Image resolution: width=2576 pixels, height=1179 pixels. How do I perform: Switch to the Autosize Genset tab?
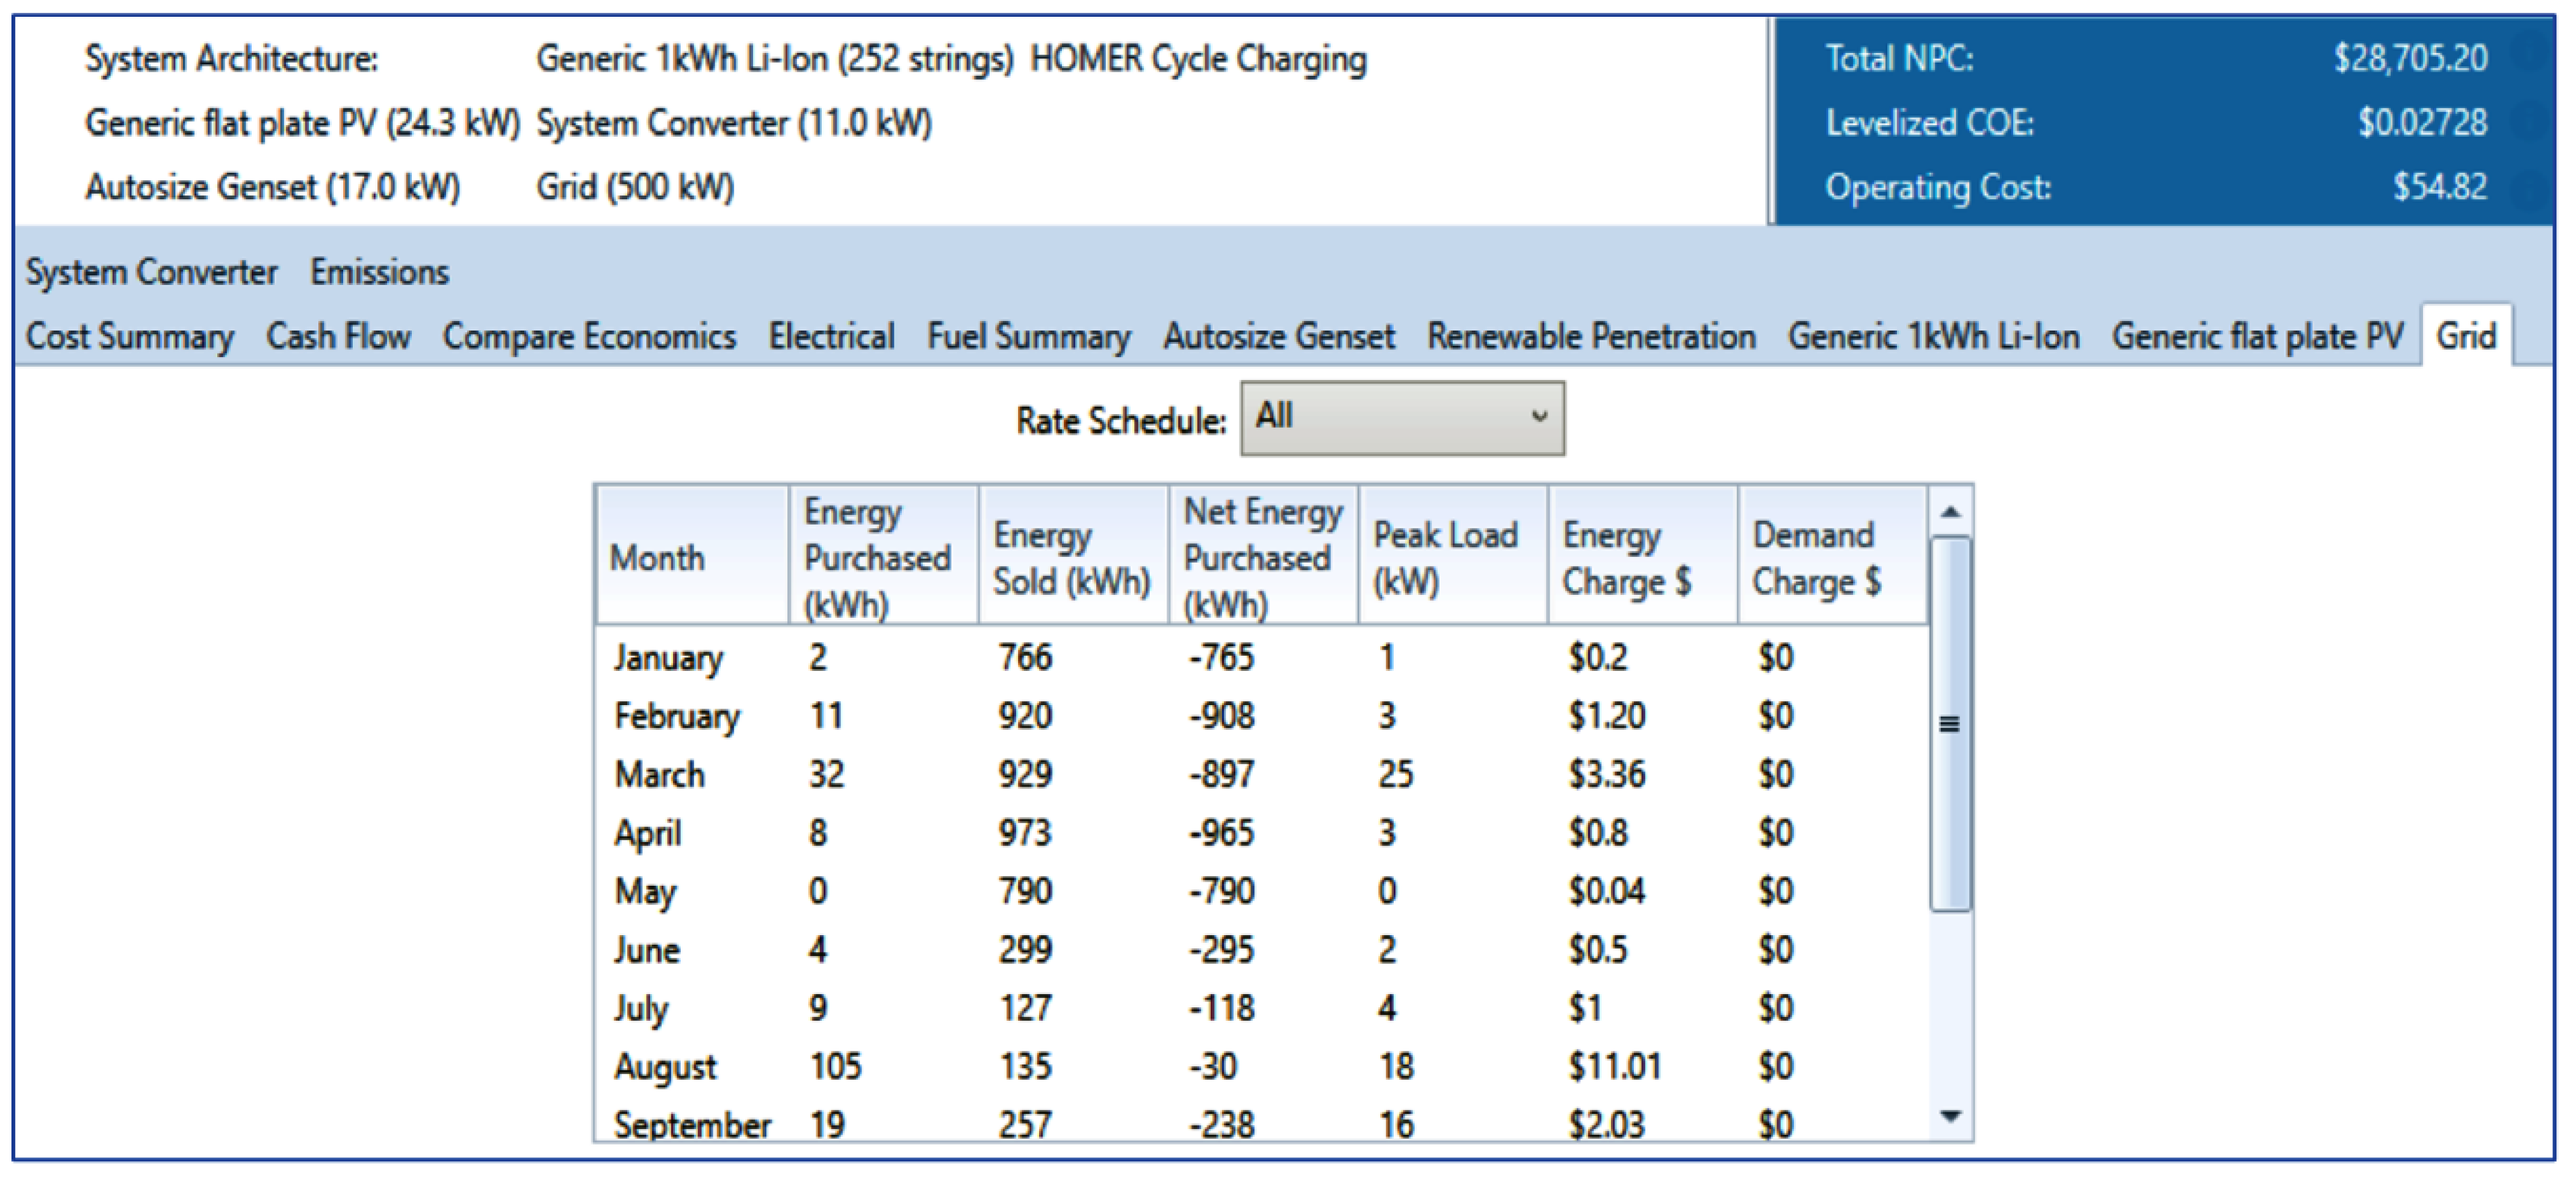(1278, 336)
